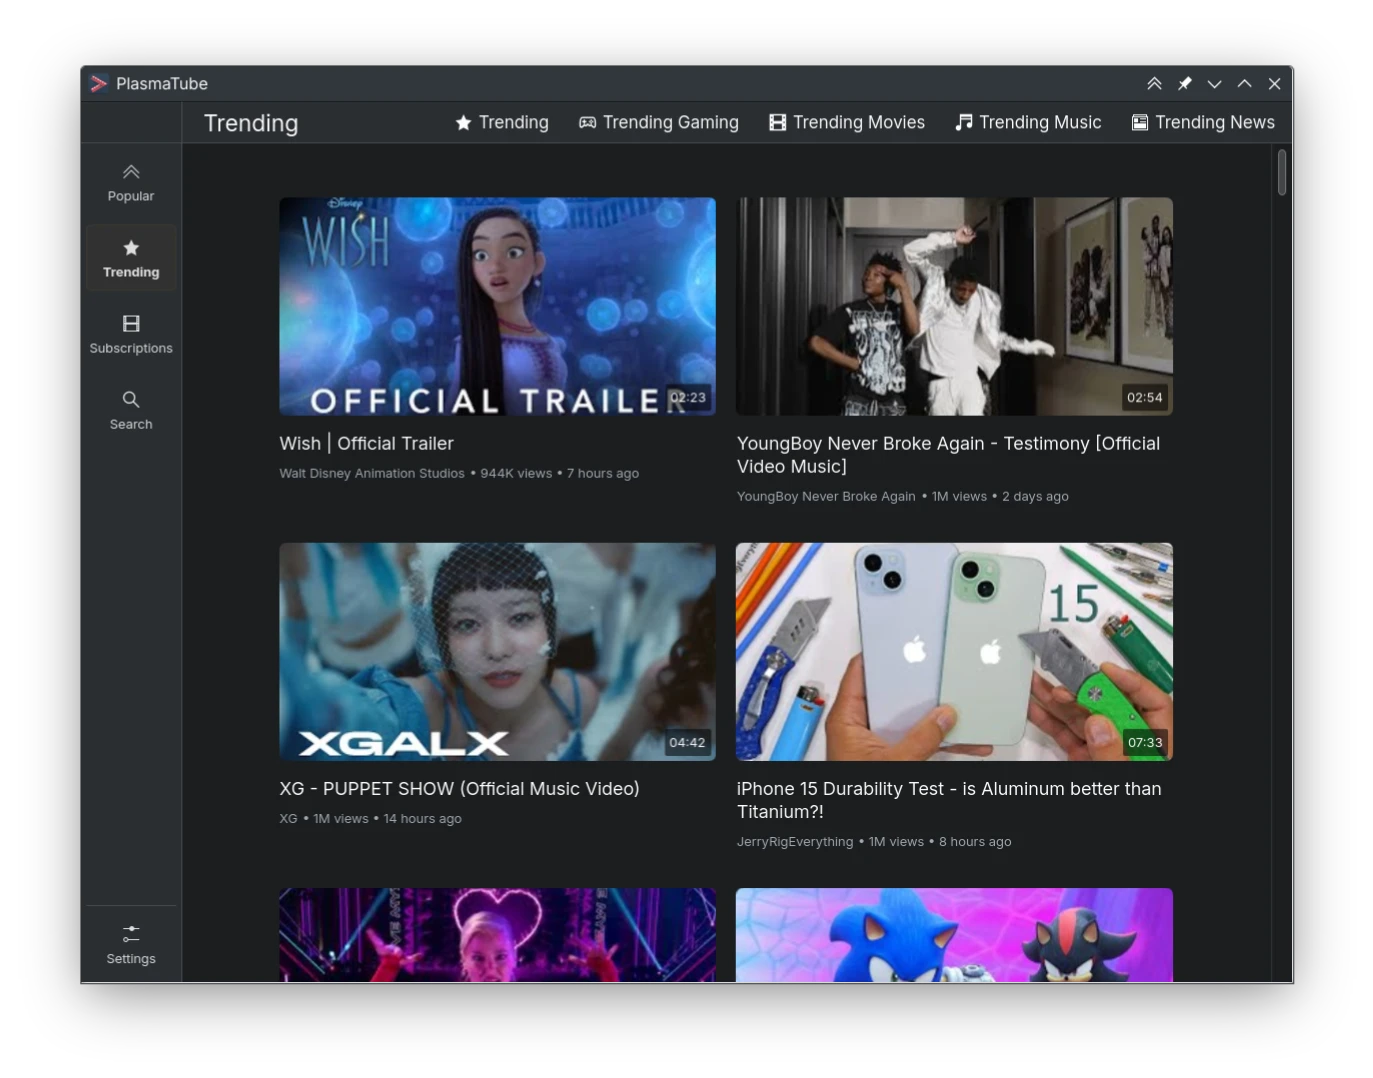Click the vertical scrollbar handle
This screenshot has height=1078, width=1373.
tap(1281, 173)
